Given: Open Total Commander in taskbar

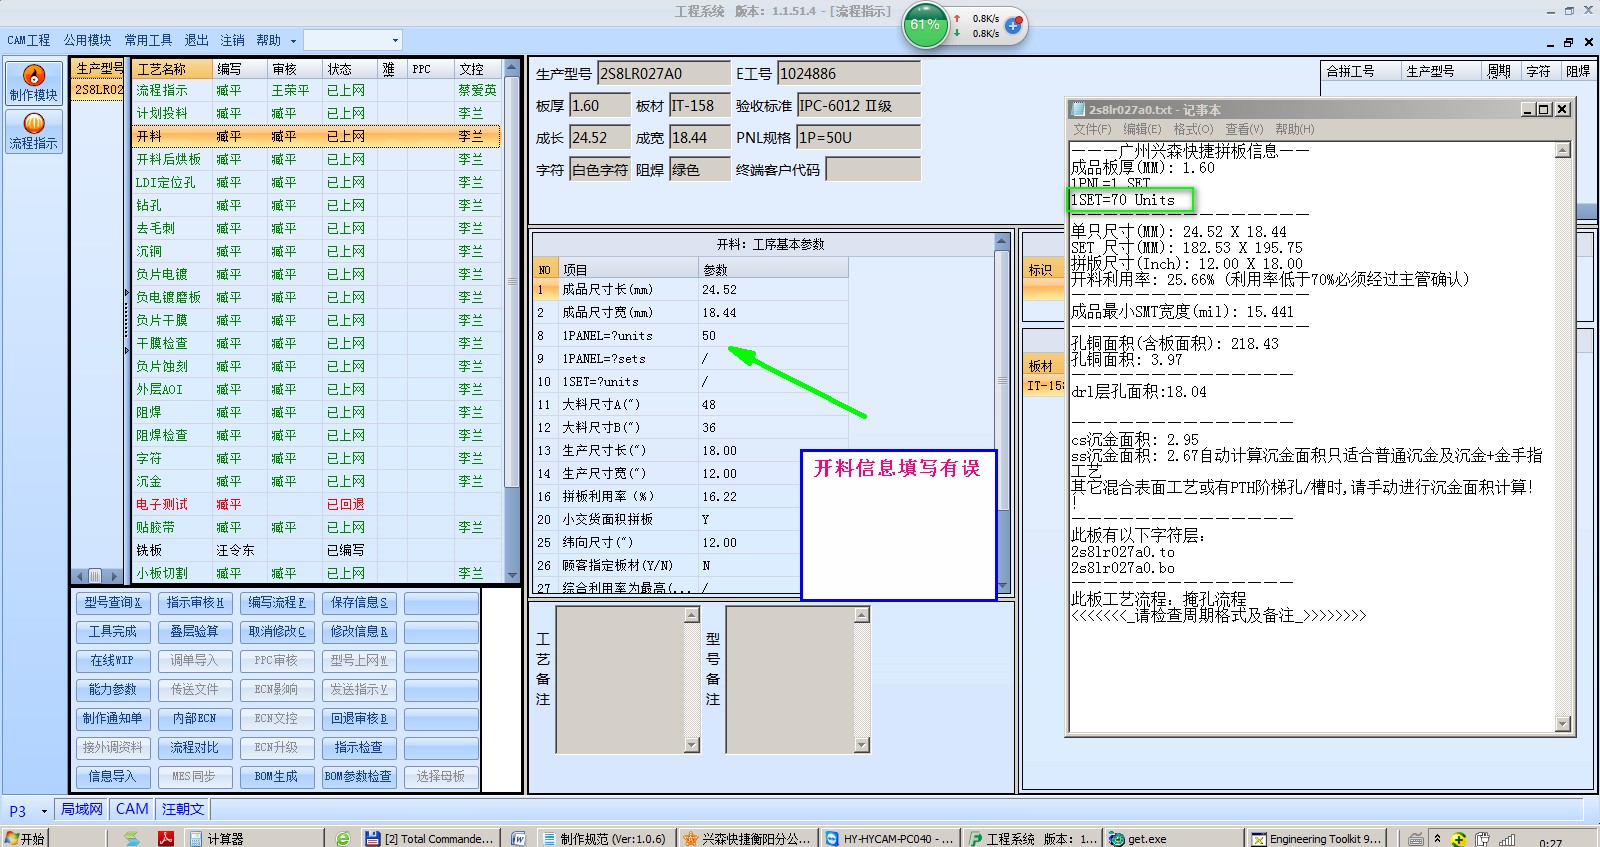Looking at the screenshot, I should click(x=430, y=838).
